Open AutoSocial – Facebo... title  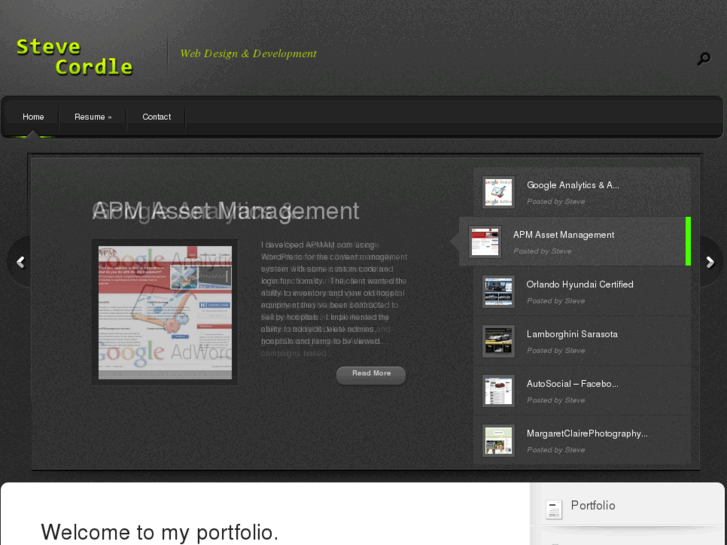(x=572, y=384)
